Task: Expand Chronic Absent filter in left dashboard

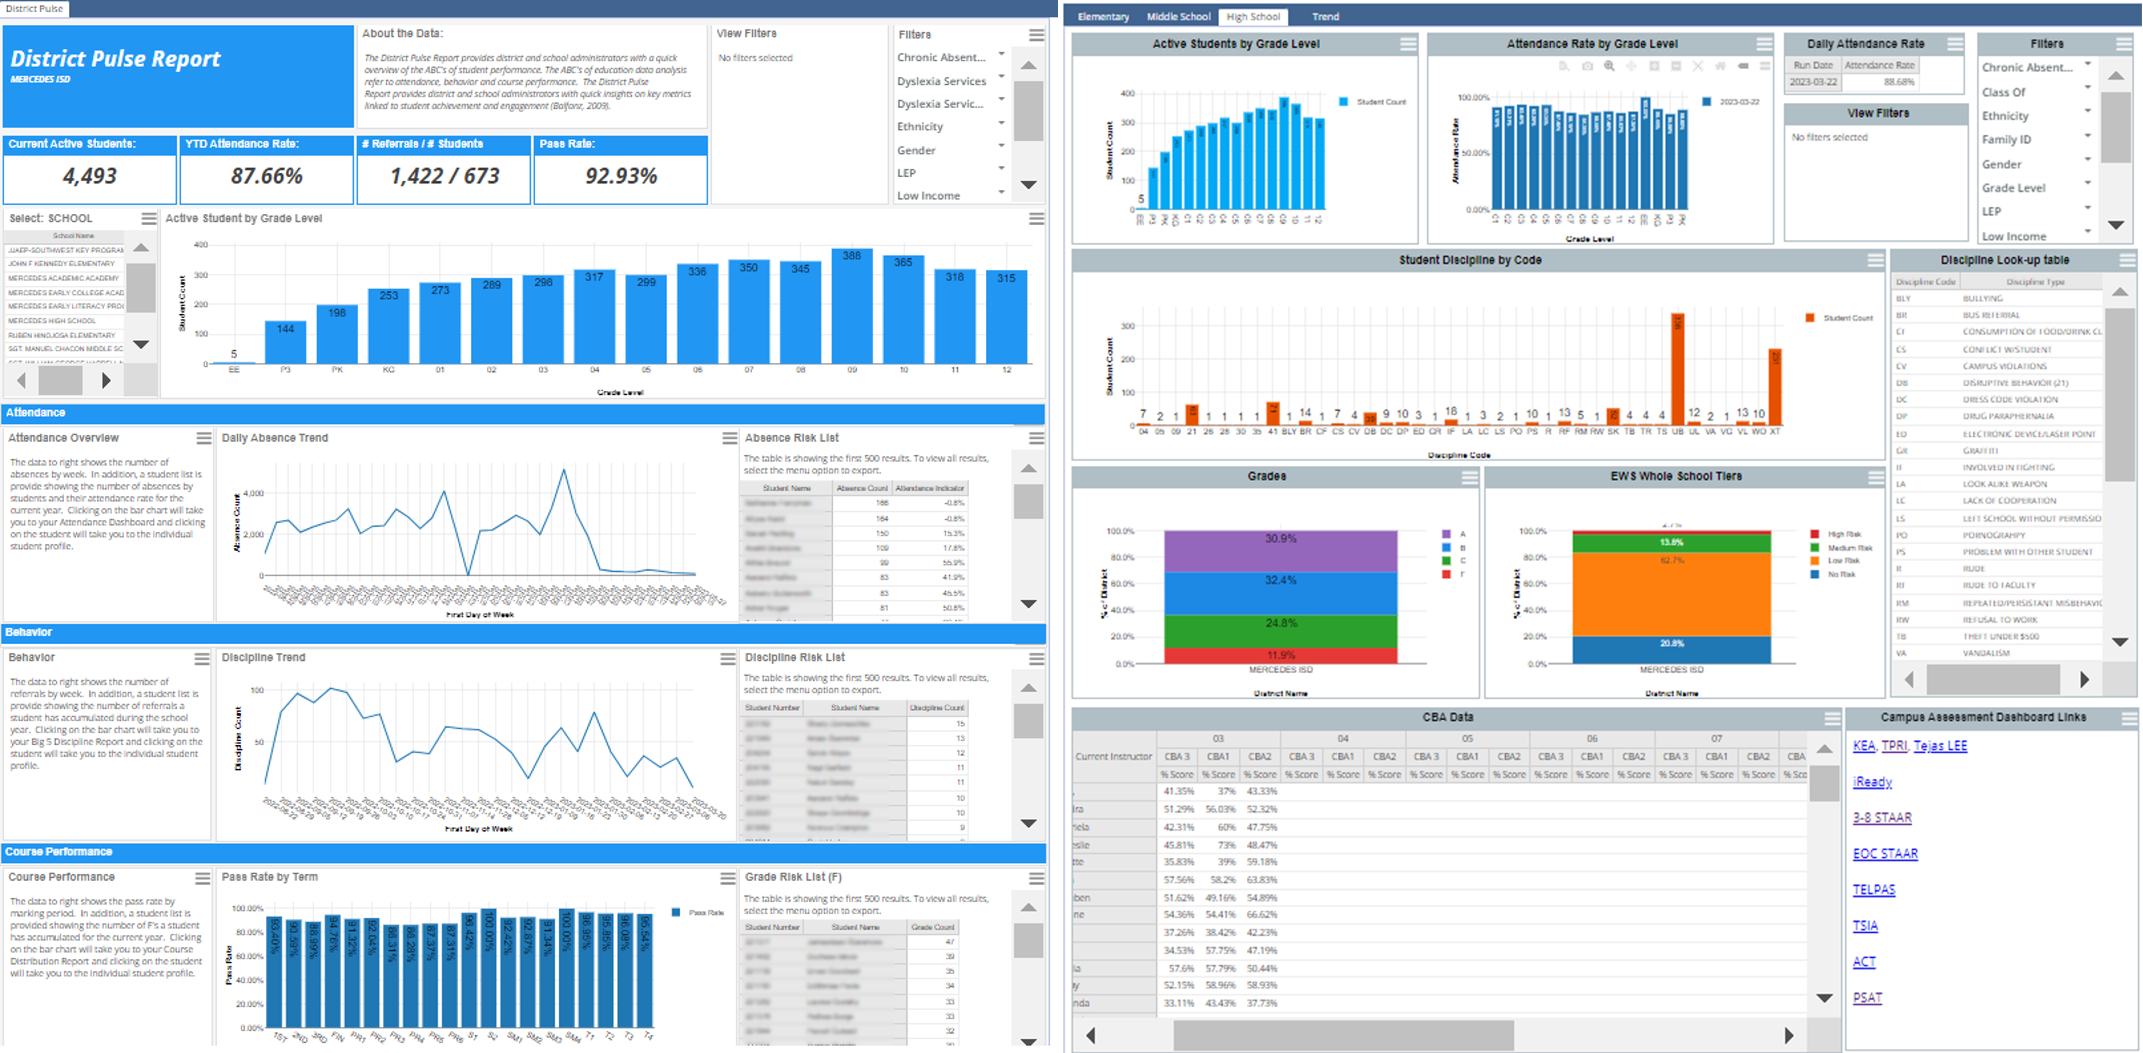Action: pos(1001,54)
